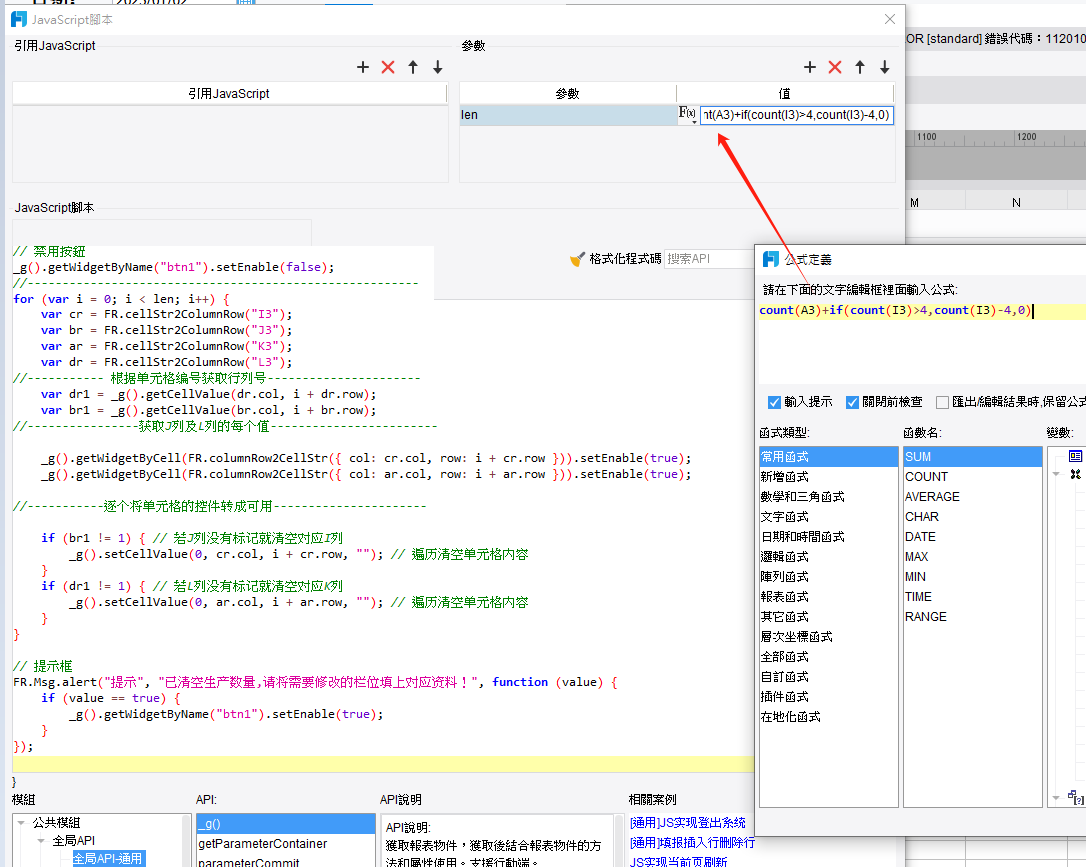
Task: Open the 填报插入行删除行 example link
Action: coord(692,843)
